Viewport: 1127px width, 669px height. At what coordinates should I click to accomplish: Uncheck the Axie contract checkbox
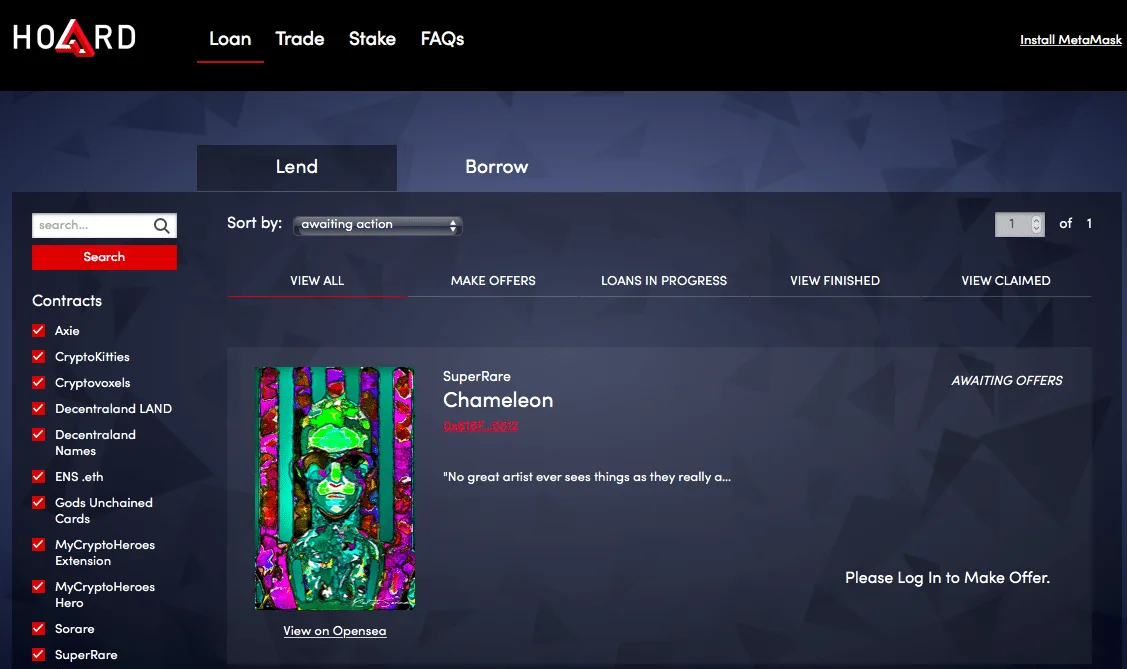coord(39,331)
